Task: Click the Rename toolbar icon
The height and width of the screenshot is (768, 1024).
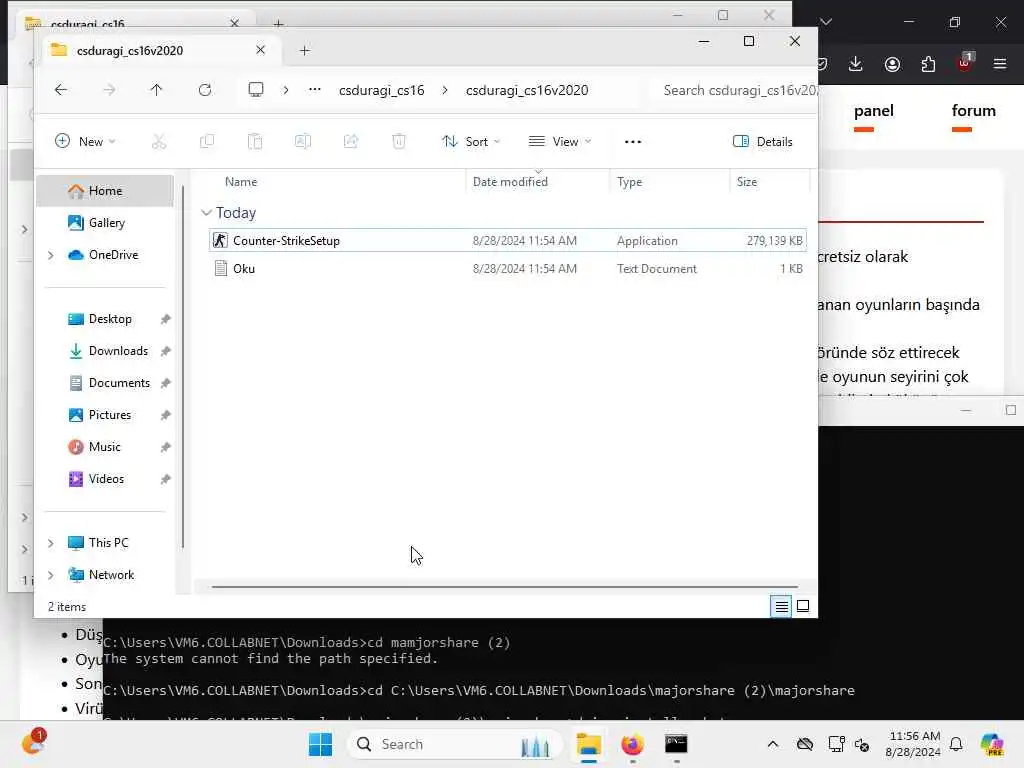Action: [303, 142]
